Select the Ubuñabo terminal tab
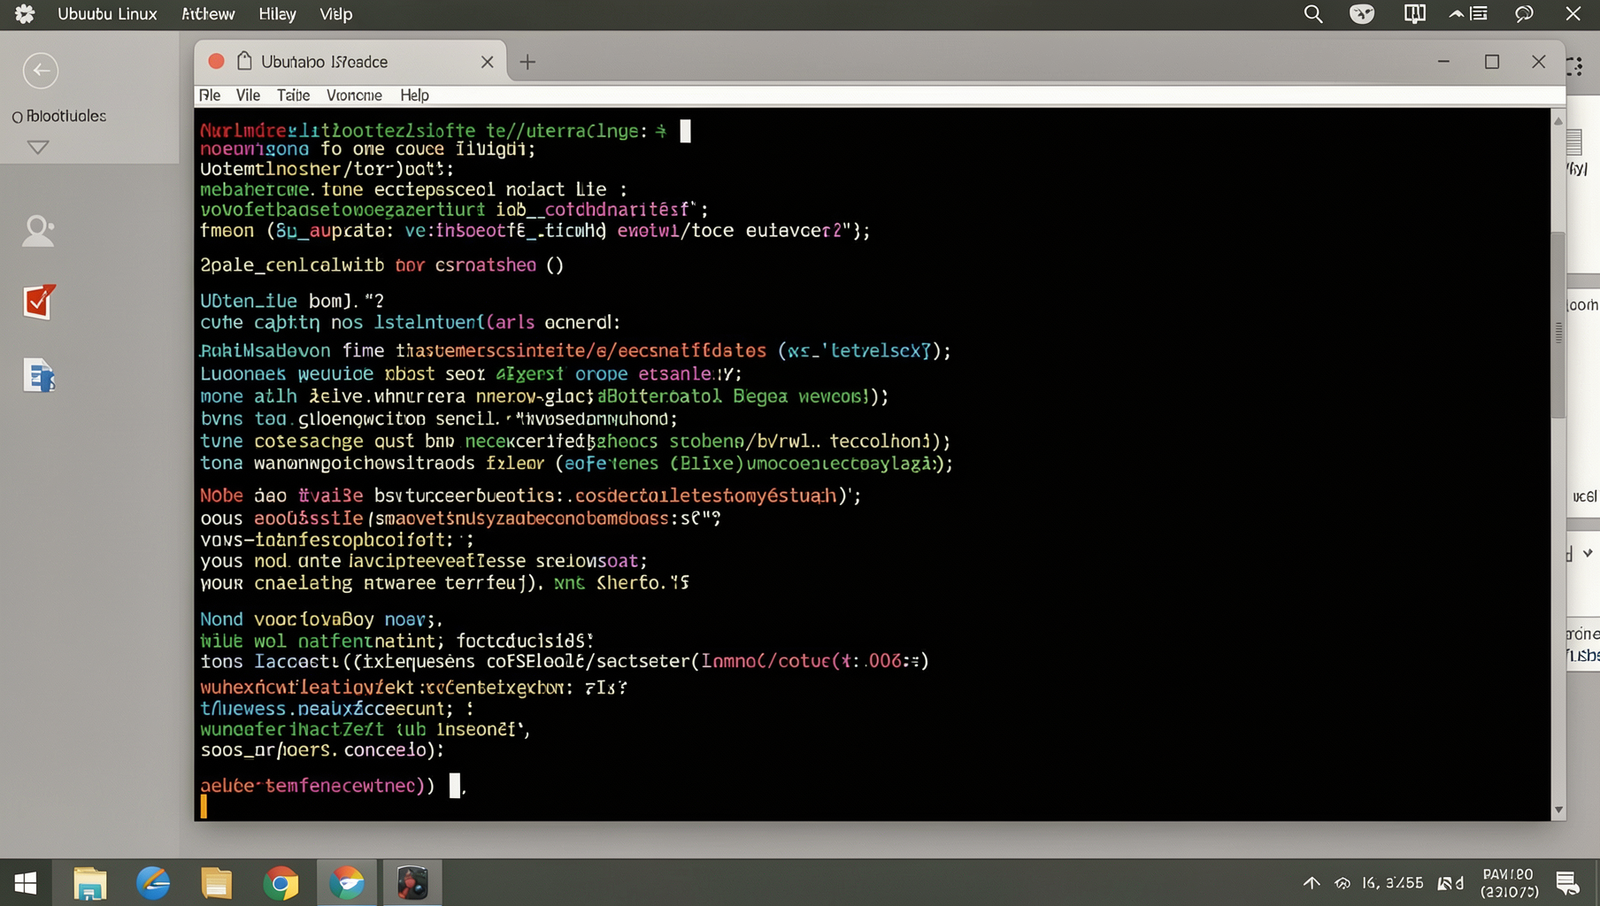 (350, 62)
